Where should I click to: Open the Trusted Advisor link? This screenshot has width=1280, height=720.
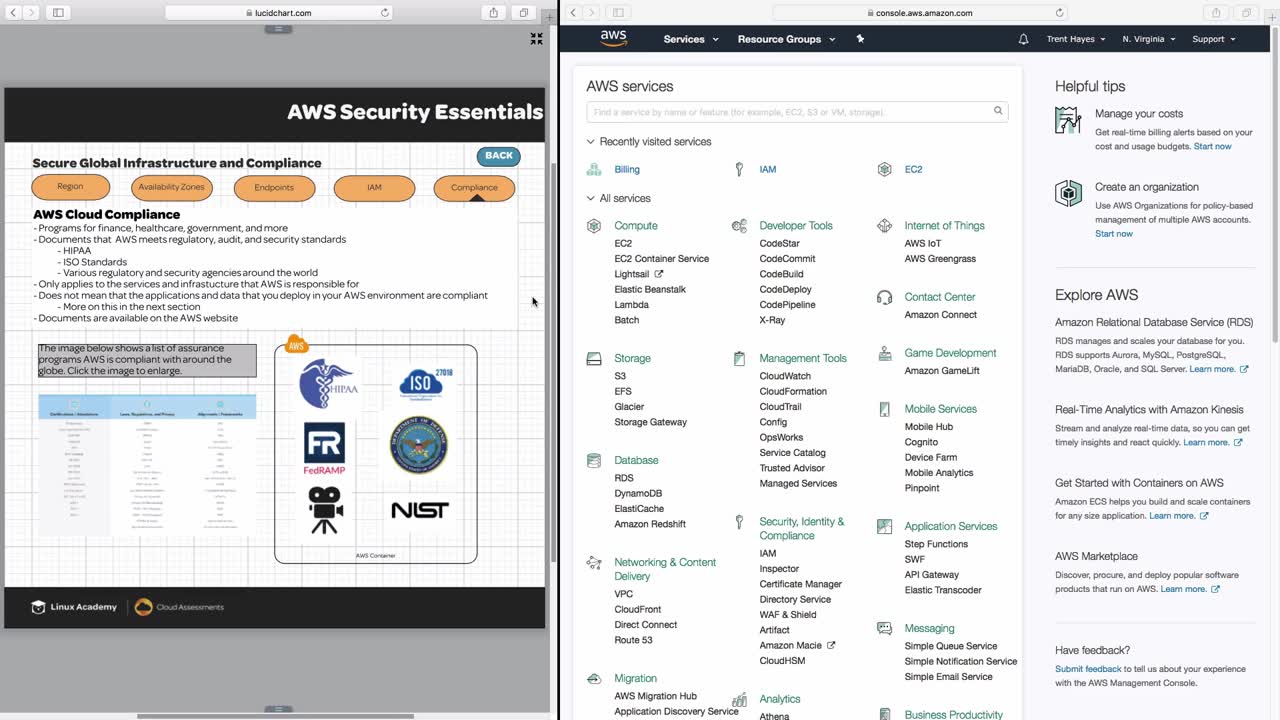(792, 468)
